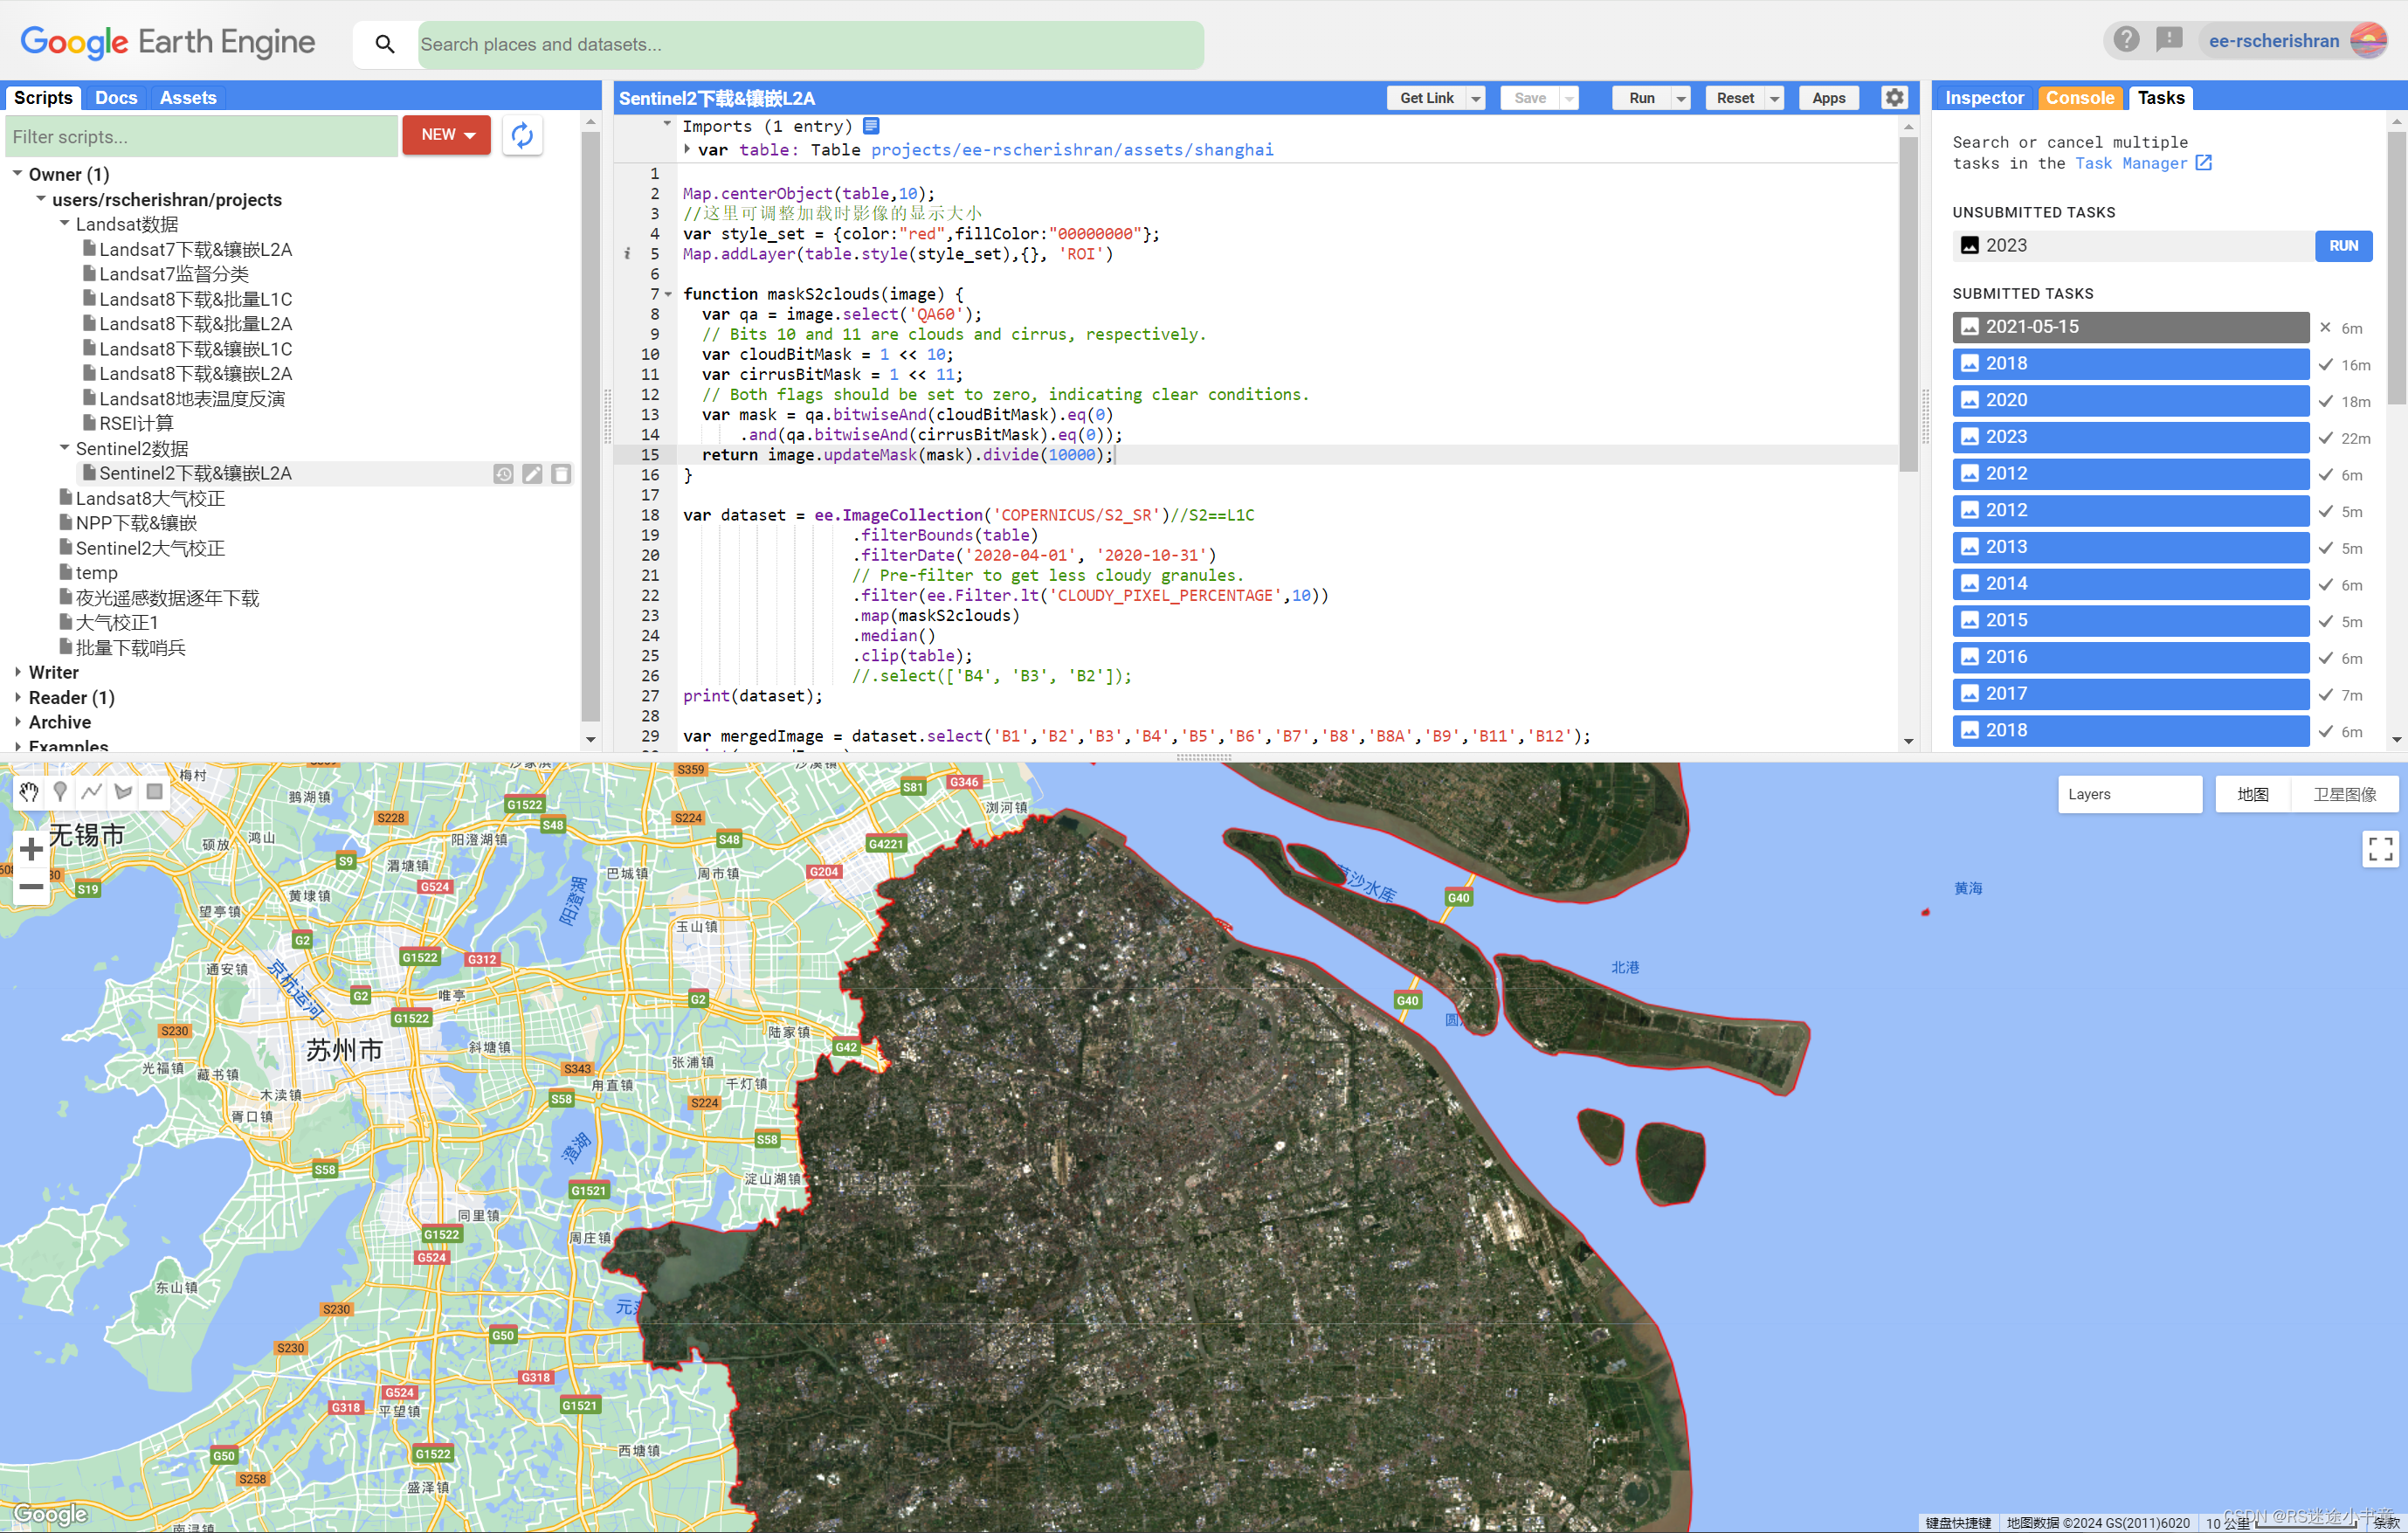Switch map to 卫星图像 satellite view
This screenshot has width=2408, height=1533.
(x=2344, y=794)
